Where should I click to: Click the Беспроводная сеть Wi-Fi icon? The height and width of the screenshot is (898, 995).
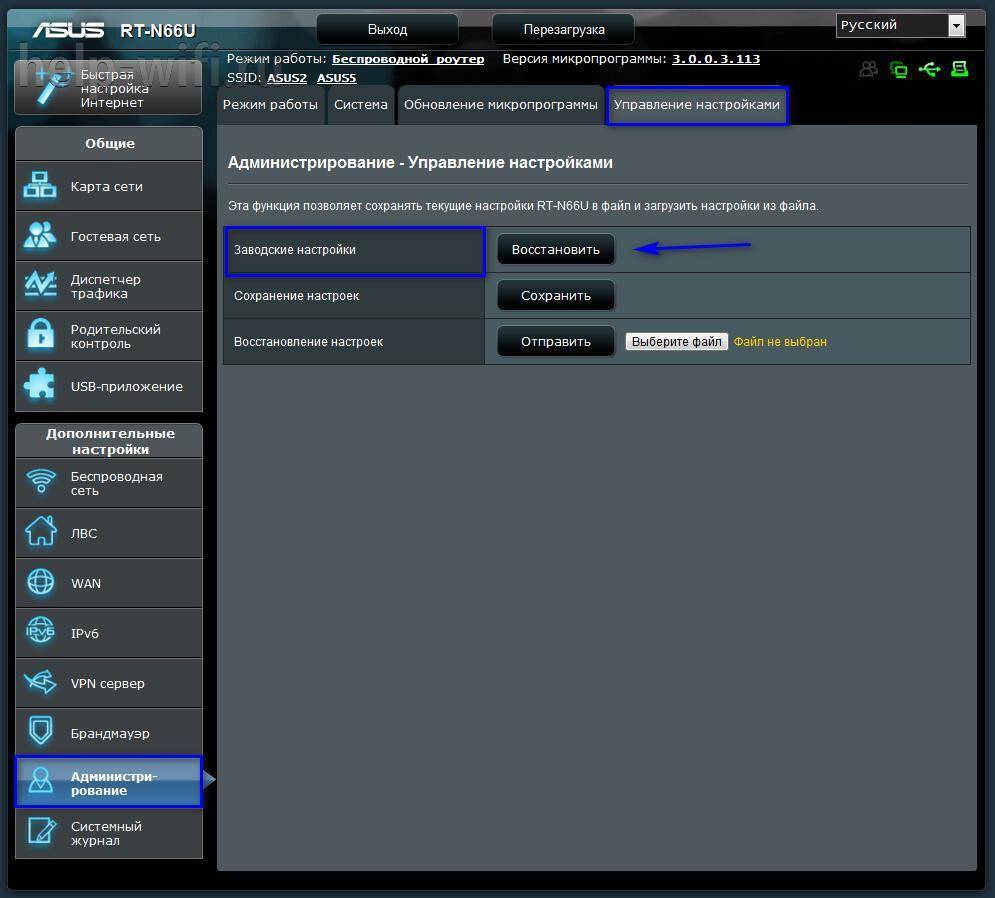(41, 483)
